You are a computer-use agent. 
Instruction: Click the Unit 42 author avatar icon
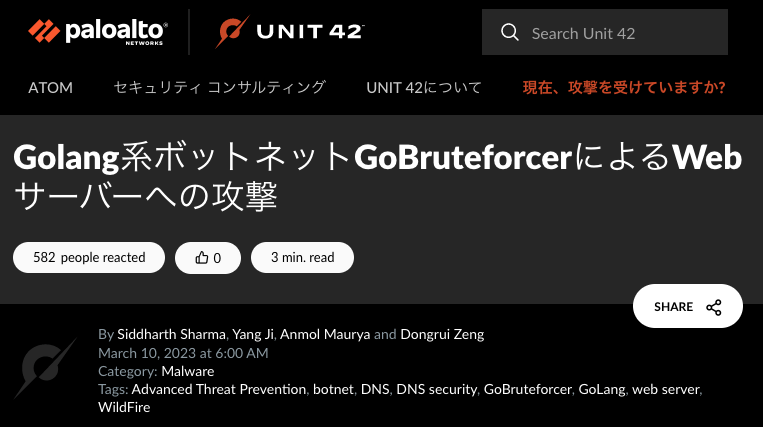[46, 367]
